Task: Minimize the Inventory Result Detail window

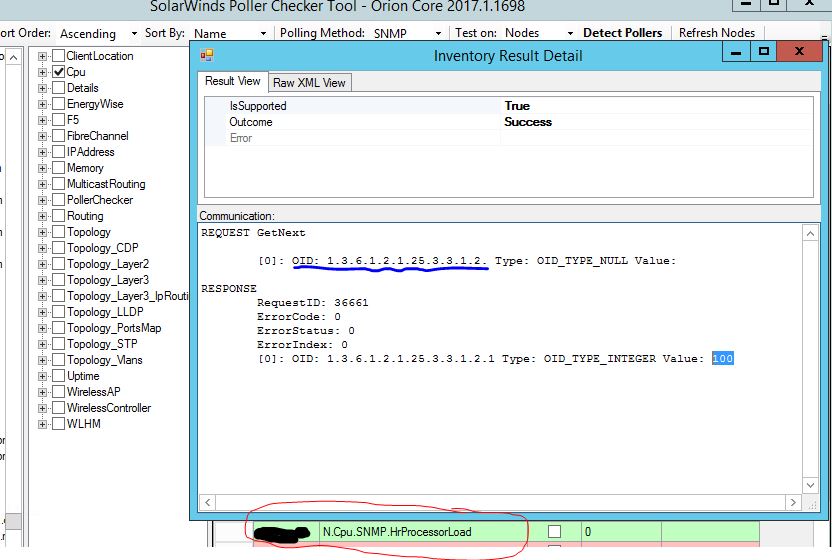Action: pyautogui.click(x=736, y=52)
